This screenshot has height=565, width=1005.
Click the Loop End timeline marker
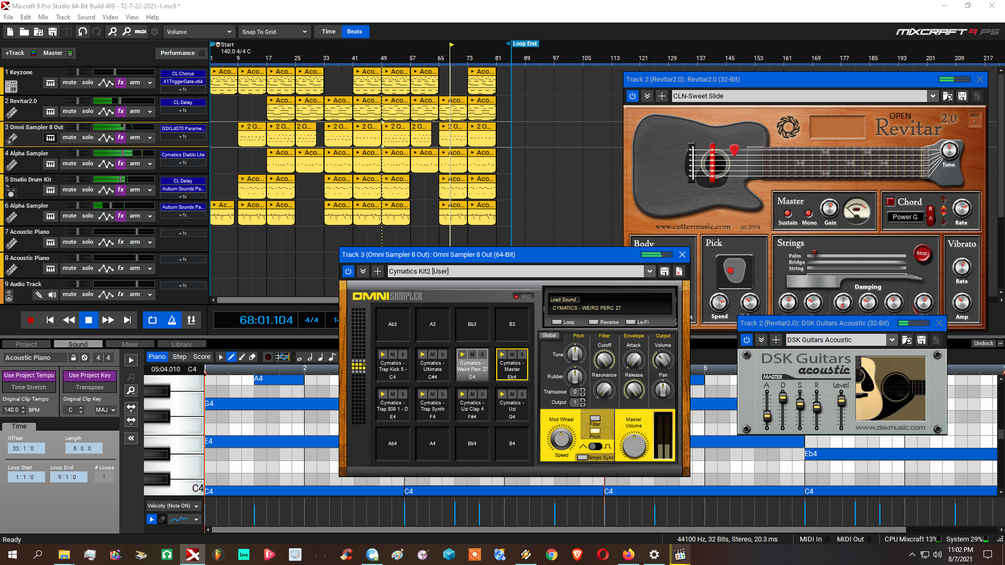click(x=524, y=44)
